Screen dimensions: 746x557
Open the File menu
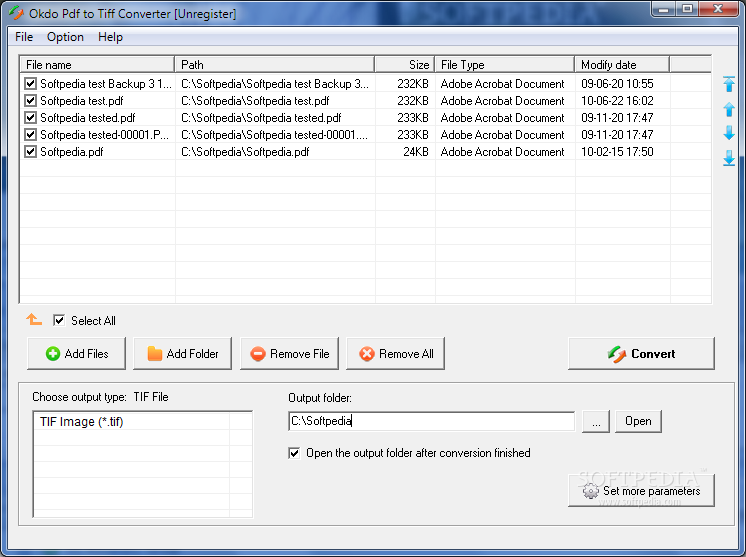click(x=24, y=37)
